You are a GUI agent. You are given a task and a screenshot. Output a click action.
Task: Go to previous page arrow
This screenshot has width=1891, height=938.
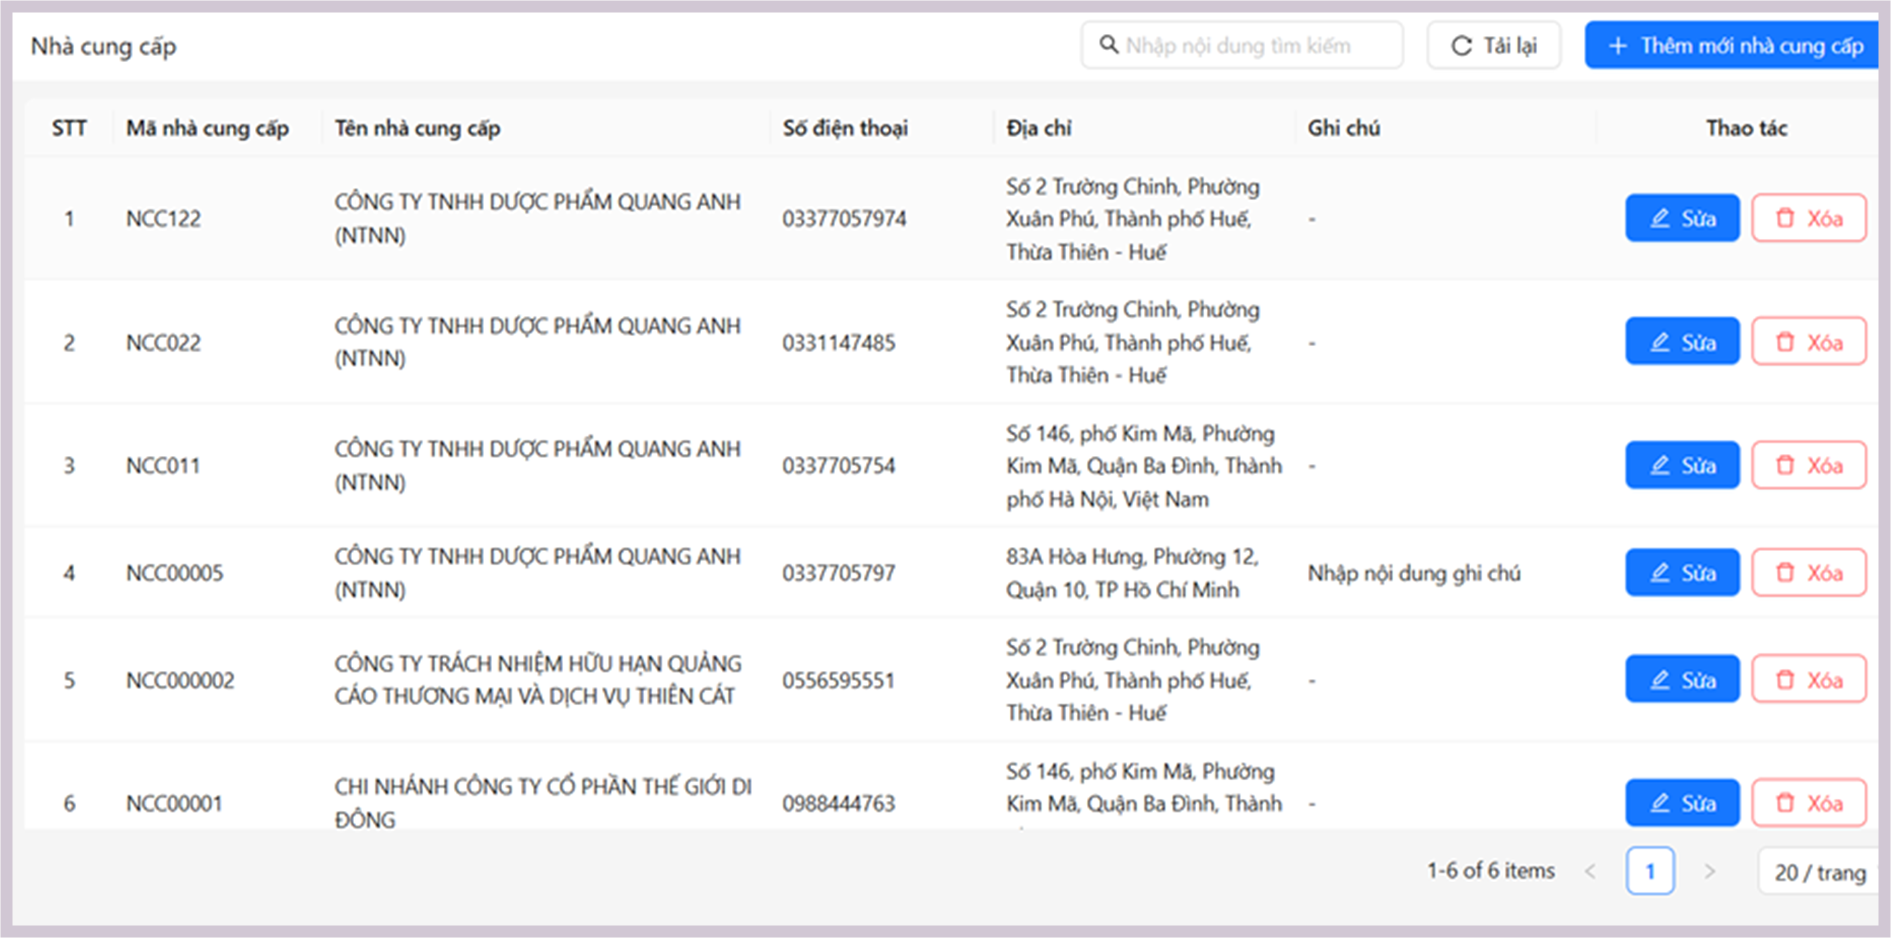(x=1590, y=872)
